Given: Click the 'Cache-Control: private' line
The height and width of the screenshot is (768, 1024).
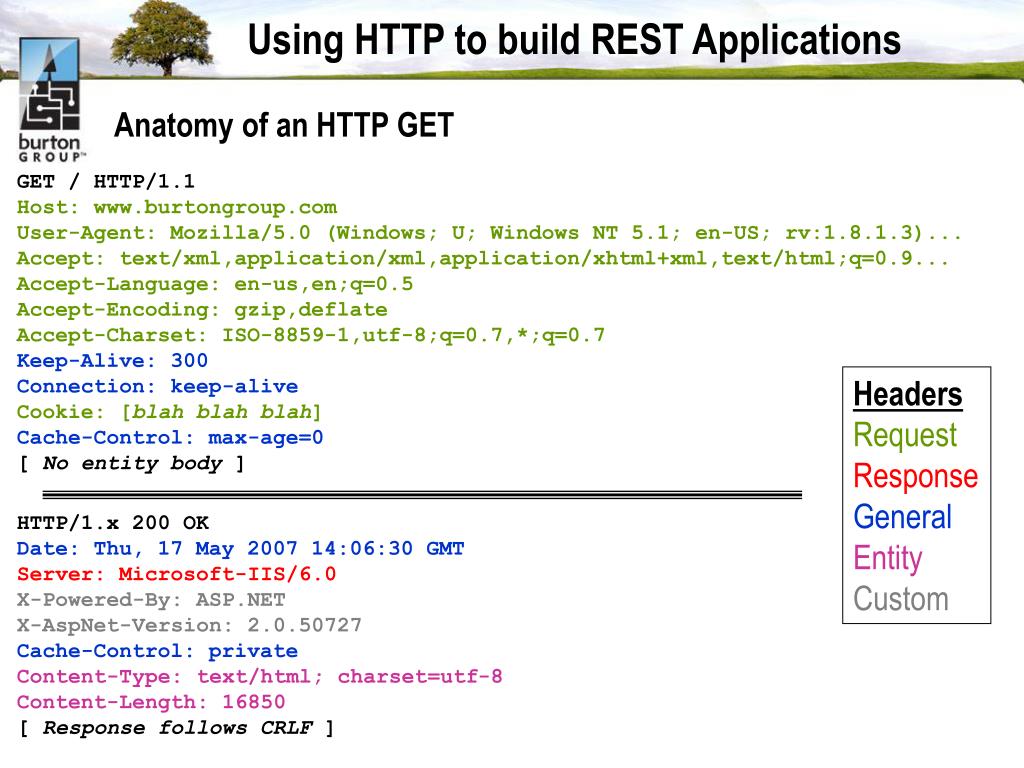Looking at the screenshot, I should click(x=157, y=650).
